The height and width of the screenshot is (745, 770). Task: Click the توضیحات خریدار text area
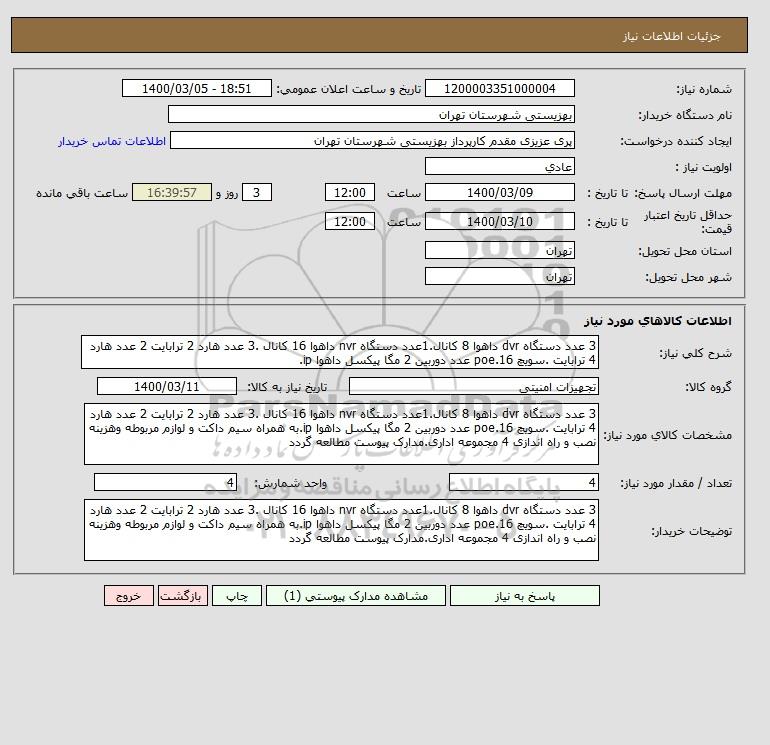341,530
